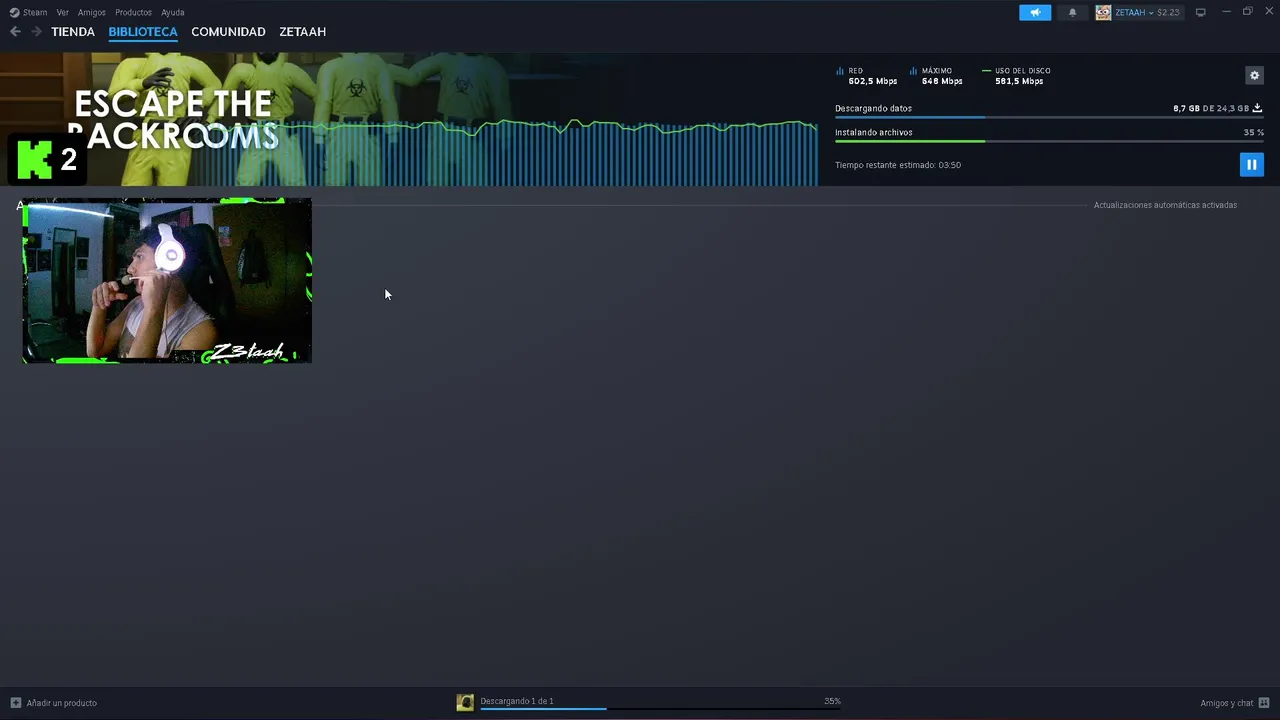Viewport: 1280px width, 720px height.
Task: Open the COMUNIDAD tab
Action: click(x=228, y=32)
